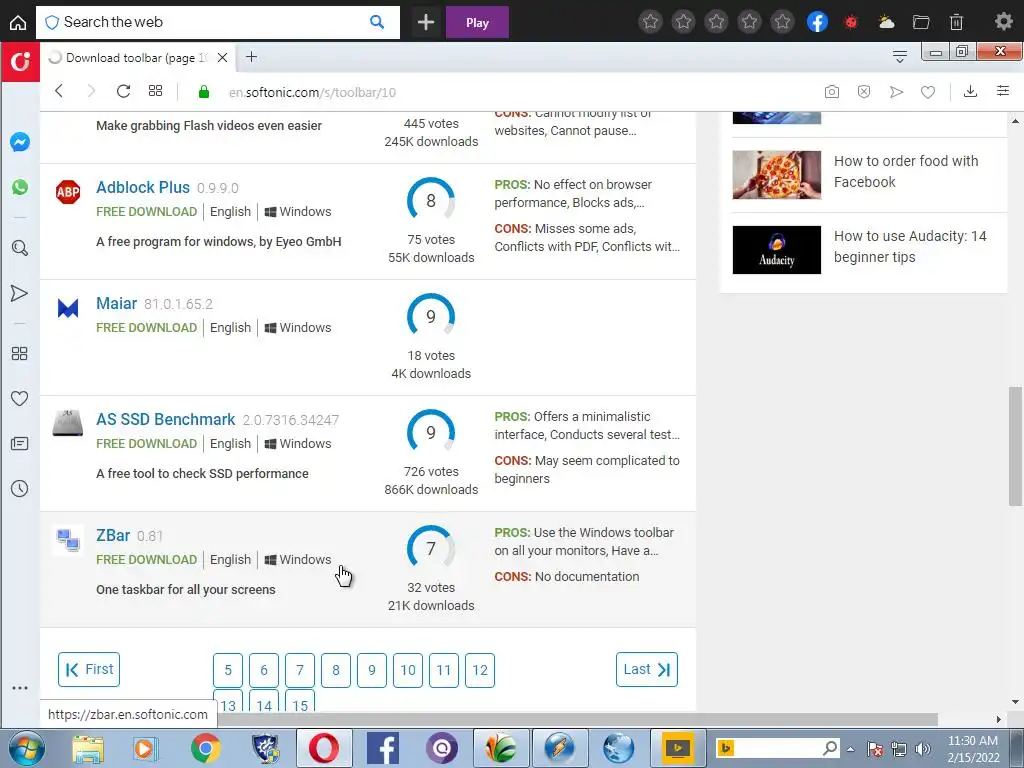Open folder icon in top bar
1024x768 pixels.
(x=921, y=22)
